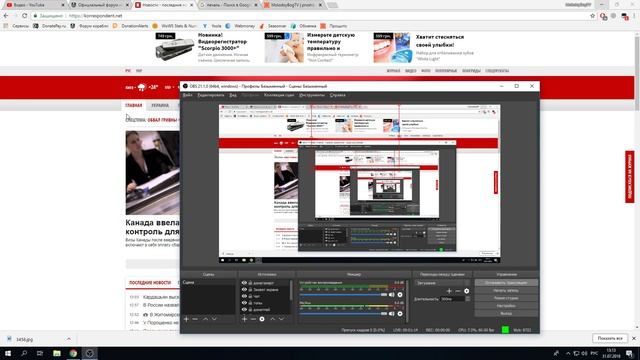The width and height of the screenshot is (640, 360).
Task: Mute the desktop audio device channel
Action: [392, 295]
